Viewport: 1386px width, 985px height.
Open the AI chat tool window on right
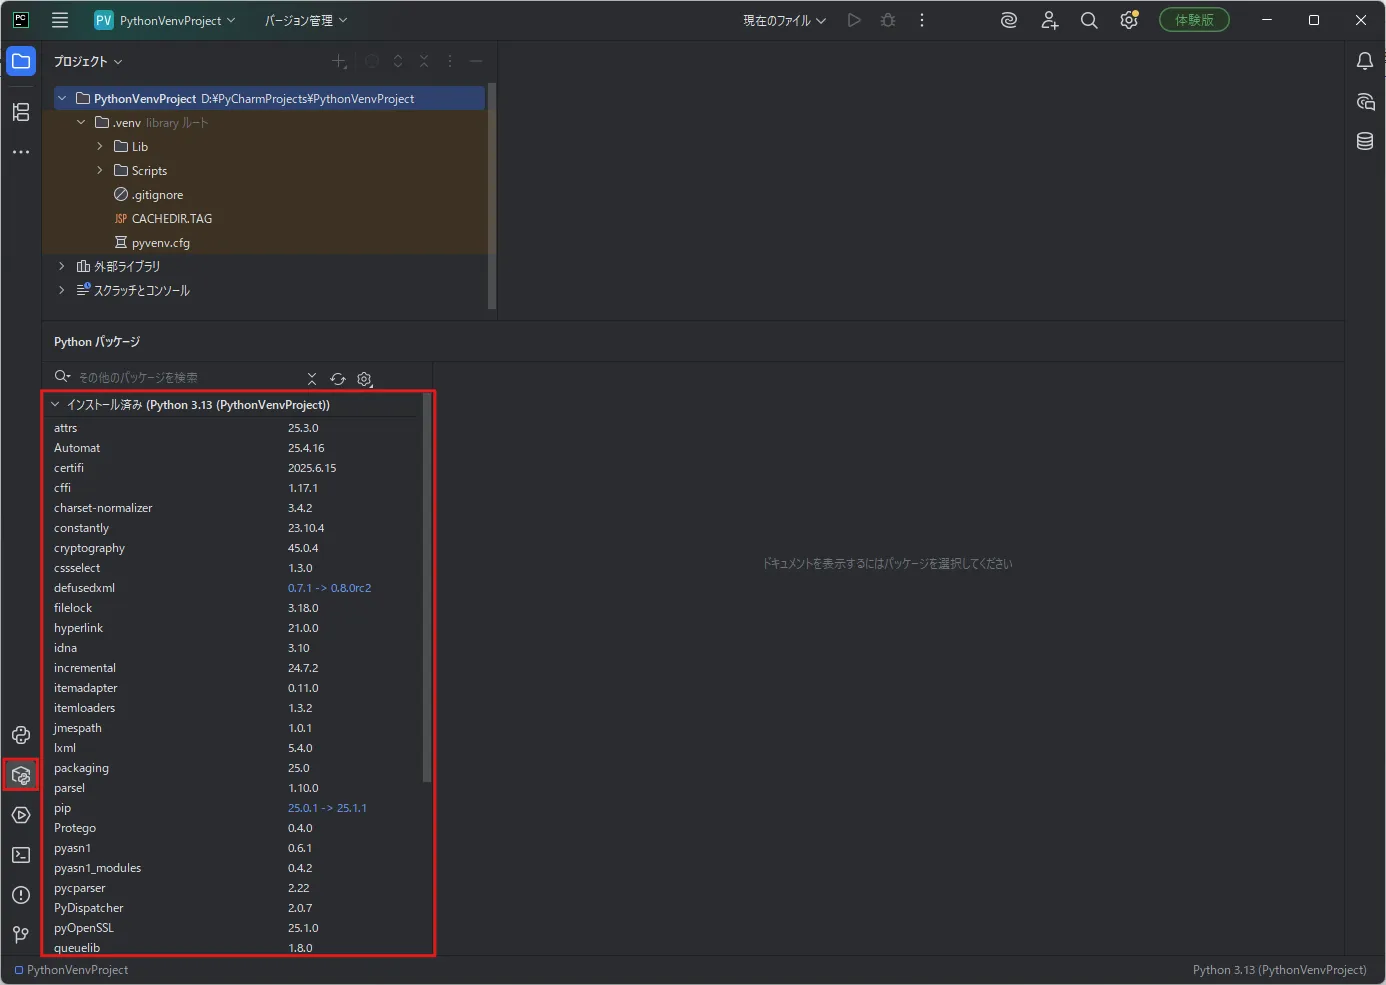[x=1365, y=101]
